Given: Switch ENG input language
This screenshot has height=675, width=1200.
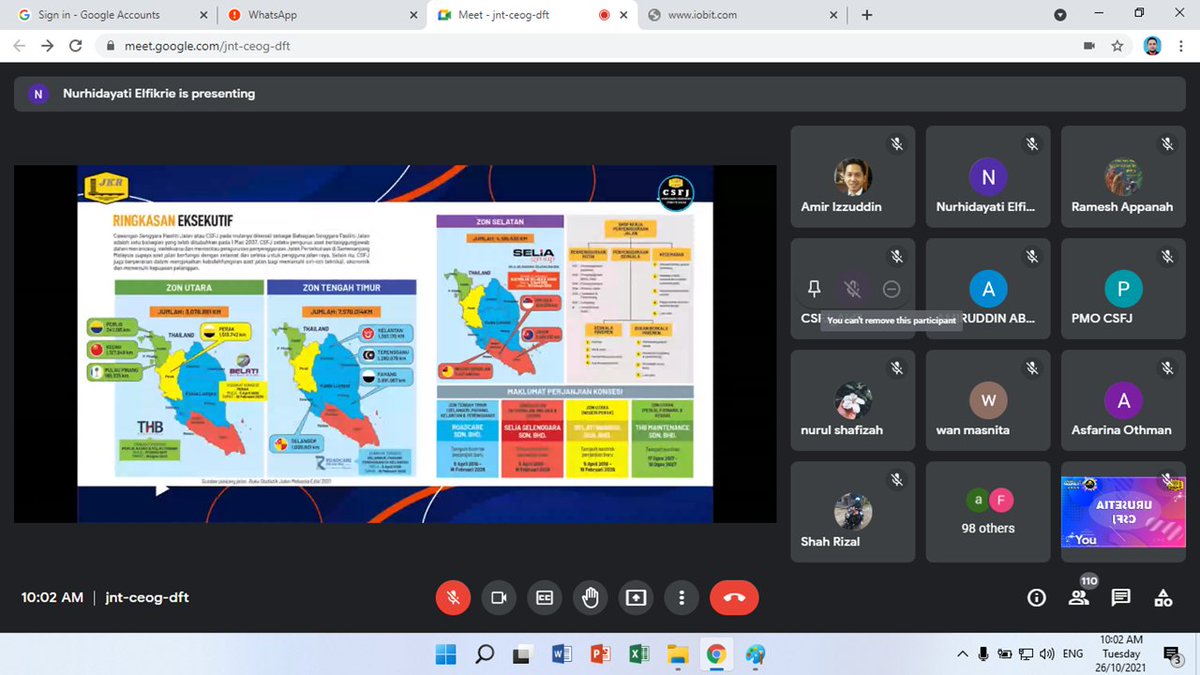Looking at the screenshot, I should [1073, 654].
